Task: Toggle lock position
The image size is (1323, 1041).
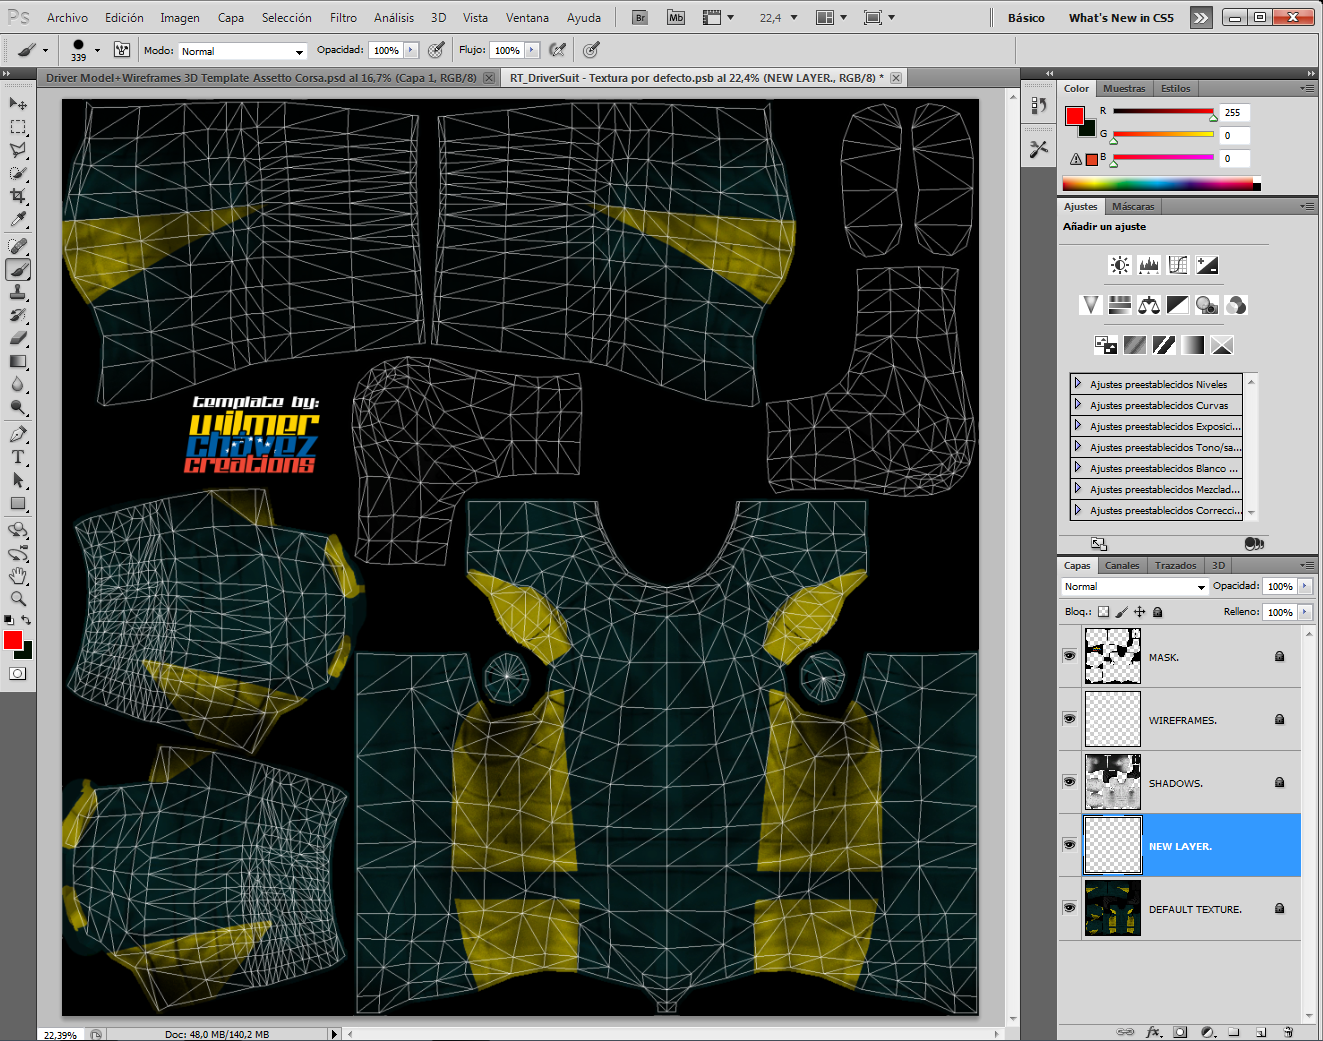Action: 1140,612
